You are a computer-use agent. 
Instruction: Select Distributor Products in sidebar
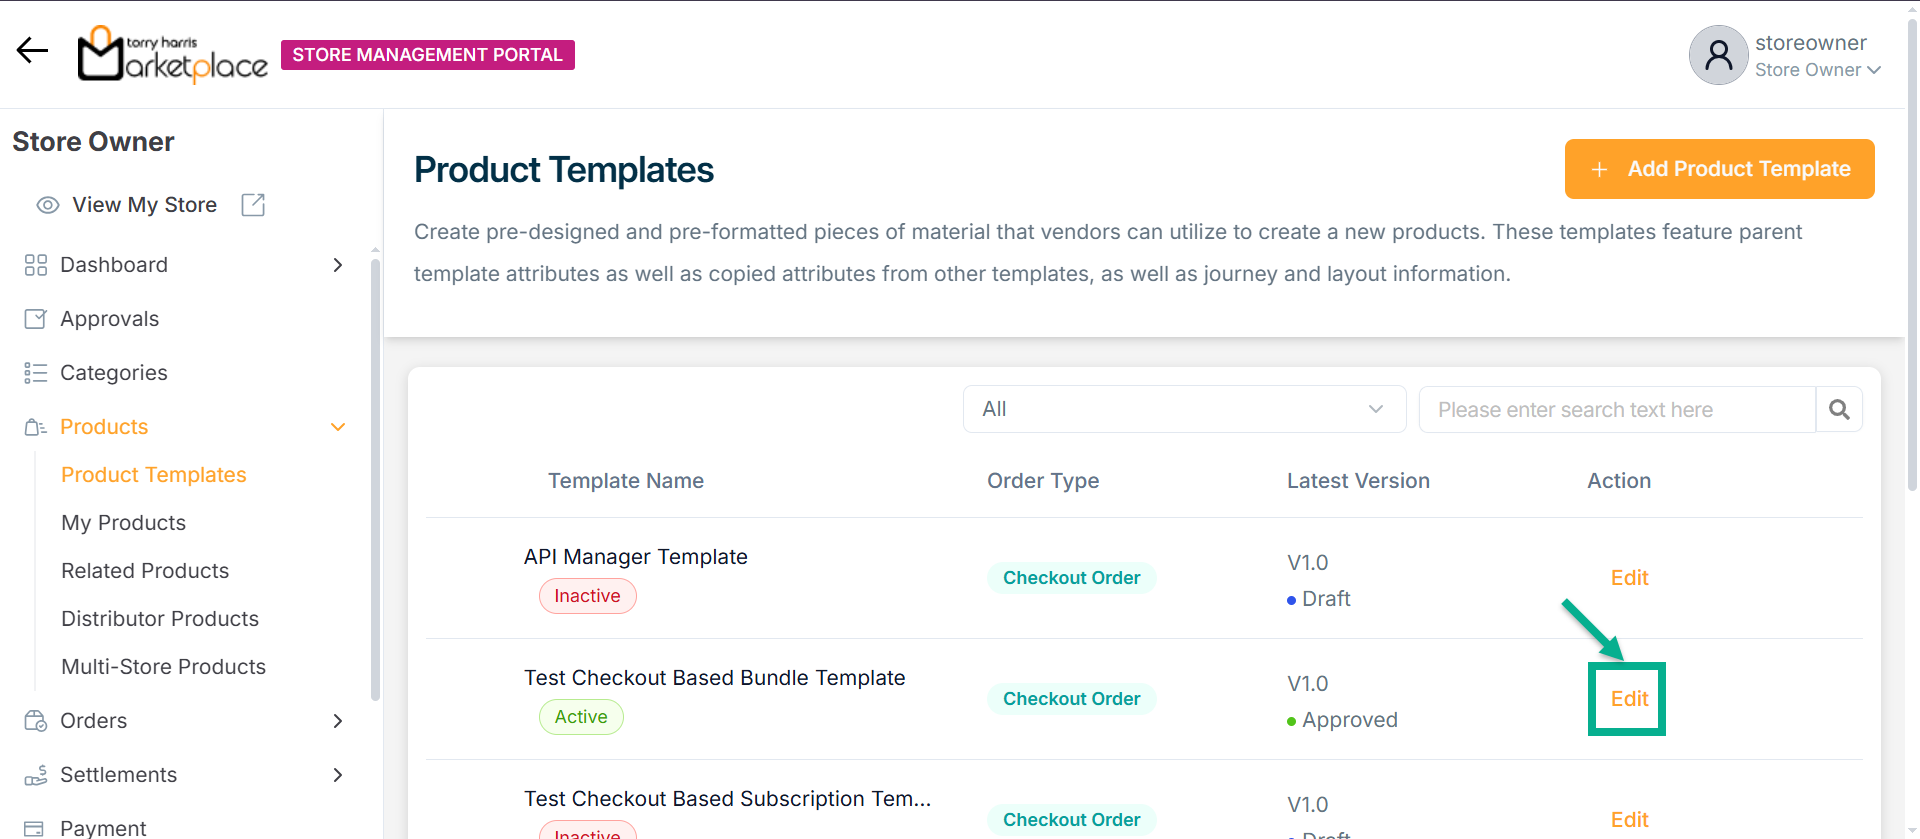160,619
